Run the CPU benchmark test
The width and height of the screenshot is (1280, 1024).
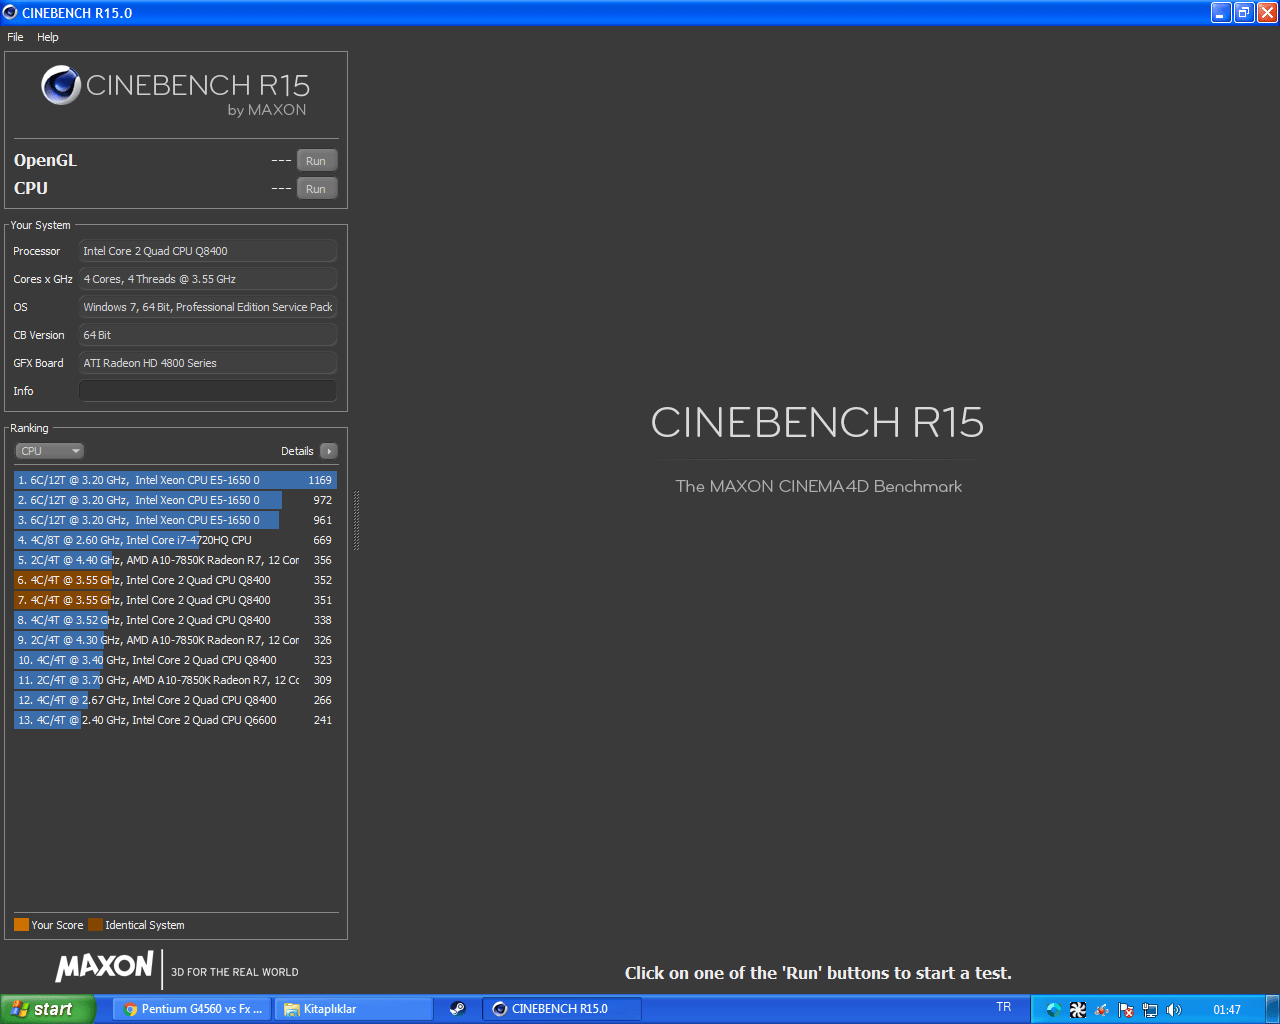pos(316,189)
